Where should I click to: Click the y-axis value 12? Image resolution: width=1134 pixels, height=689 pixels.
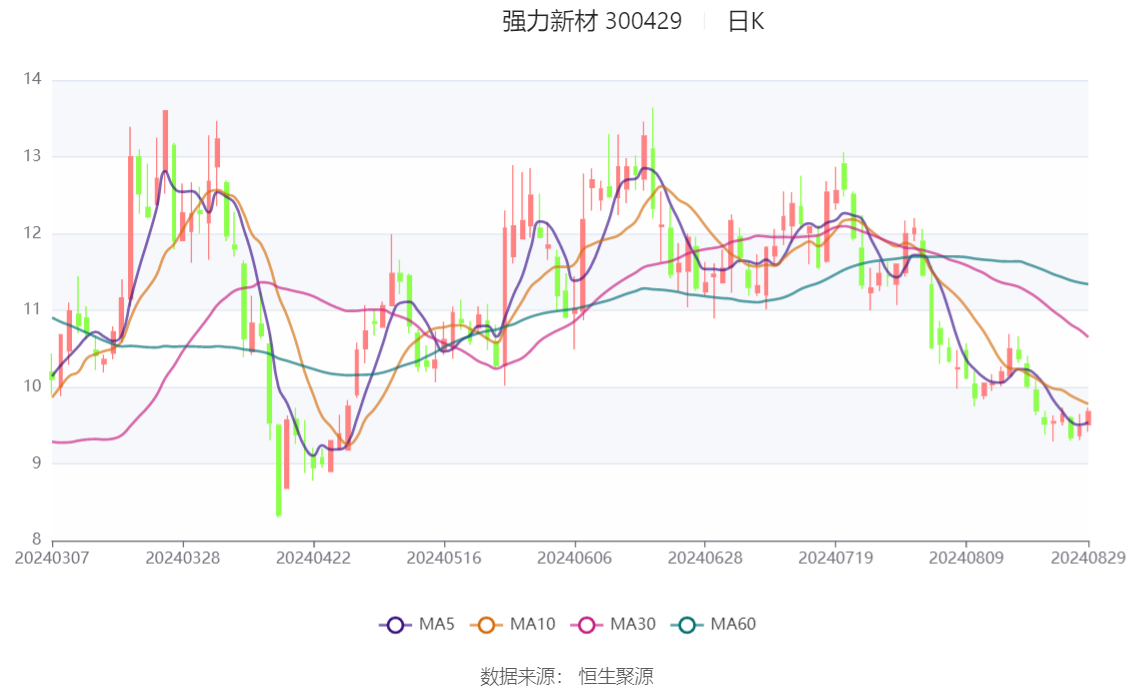point(33,233)
